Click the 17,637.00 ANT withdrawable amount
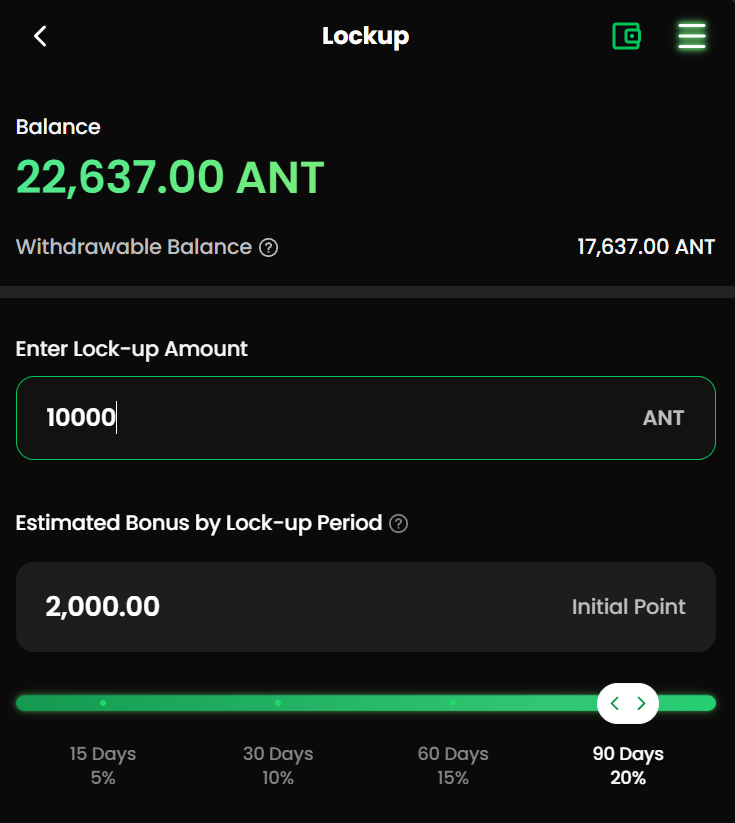Screen dimensions: 735x823 [646, 247]
